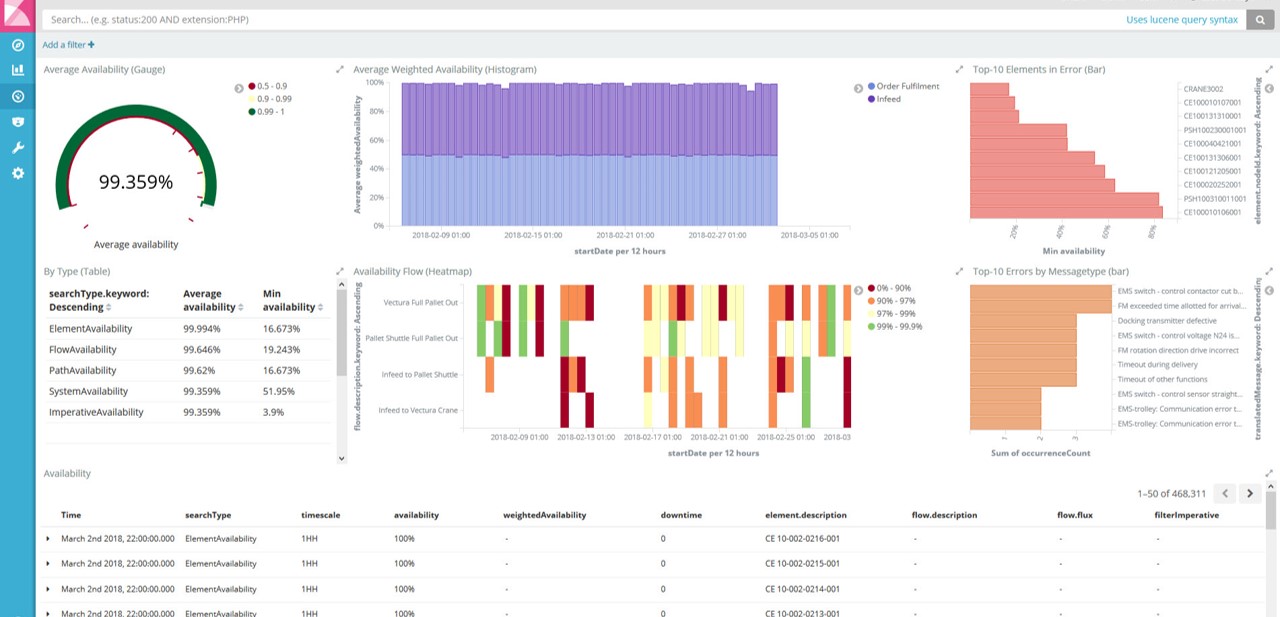
Task: Click 0.9 - 0.99 legend color swatch
Action: 252,99
